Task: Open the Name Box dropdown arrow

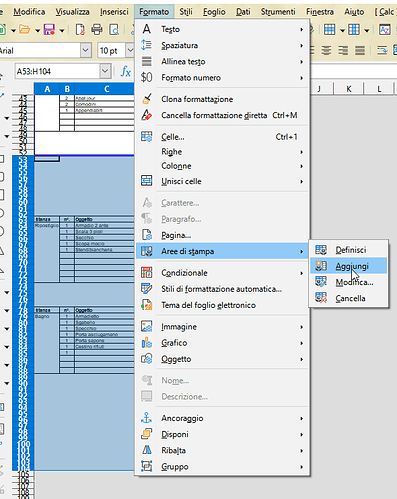Action: (x=105, y=71)
